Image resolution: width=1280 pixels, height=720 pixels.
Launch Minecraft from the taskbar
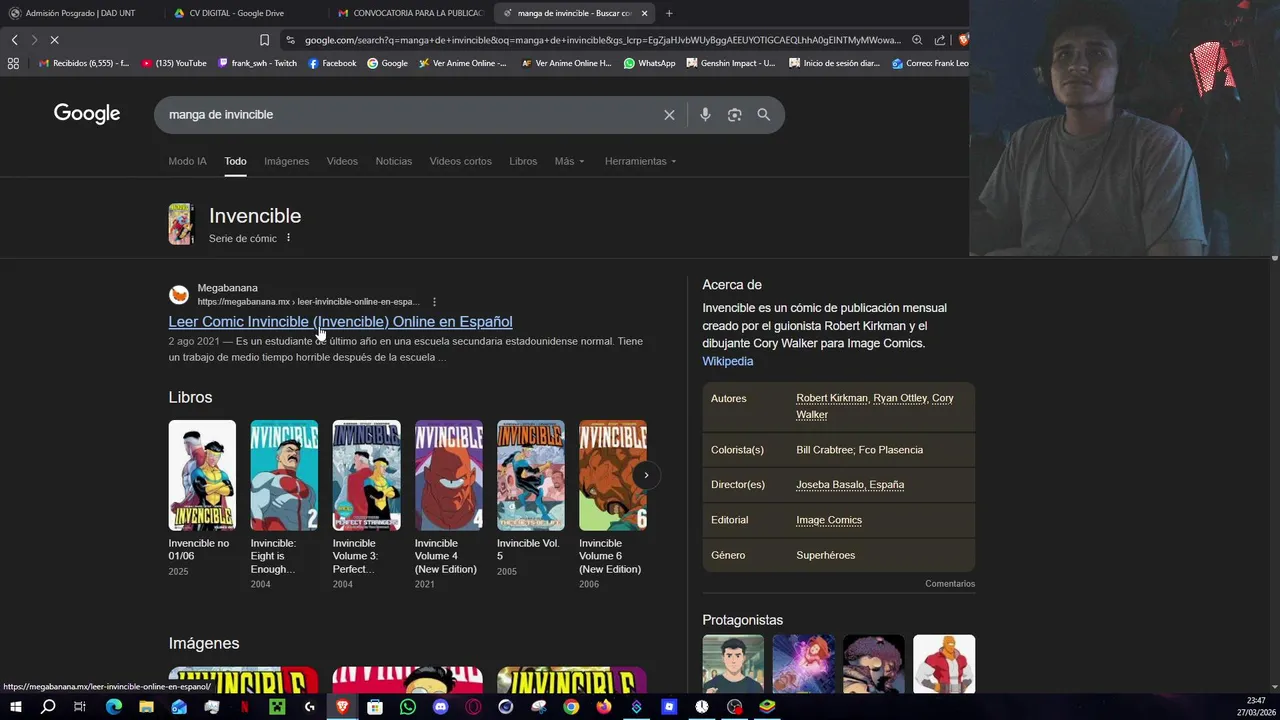277,707
